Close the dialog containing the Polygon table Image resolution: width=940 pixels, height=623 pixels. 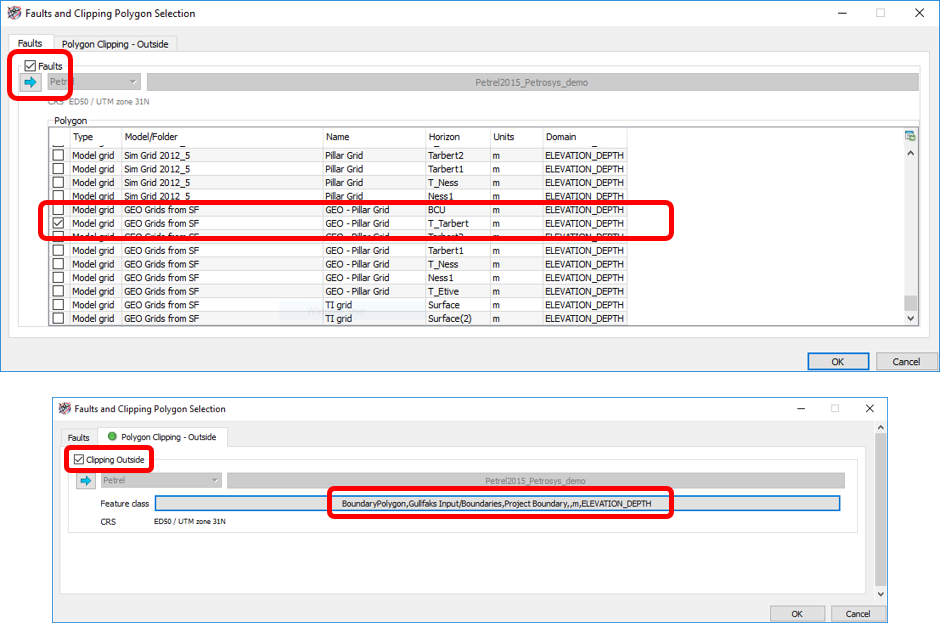click(919, 13)
